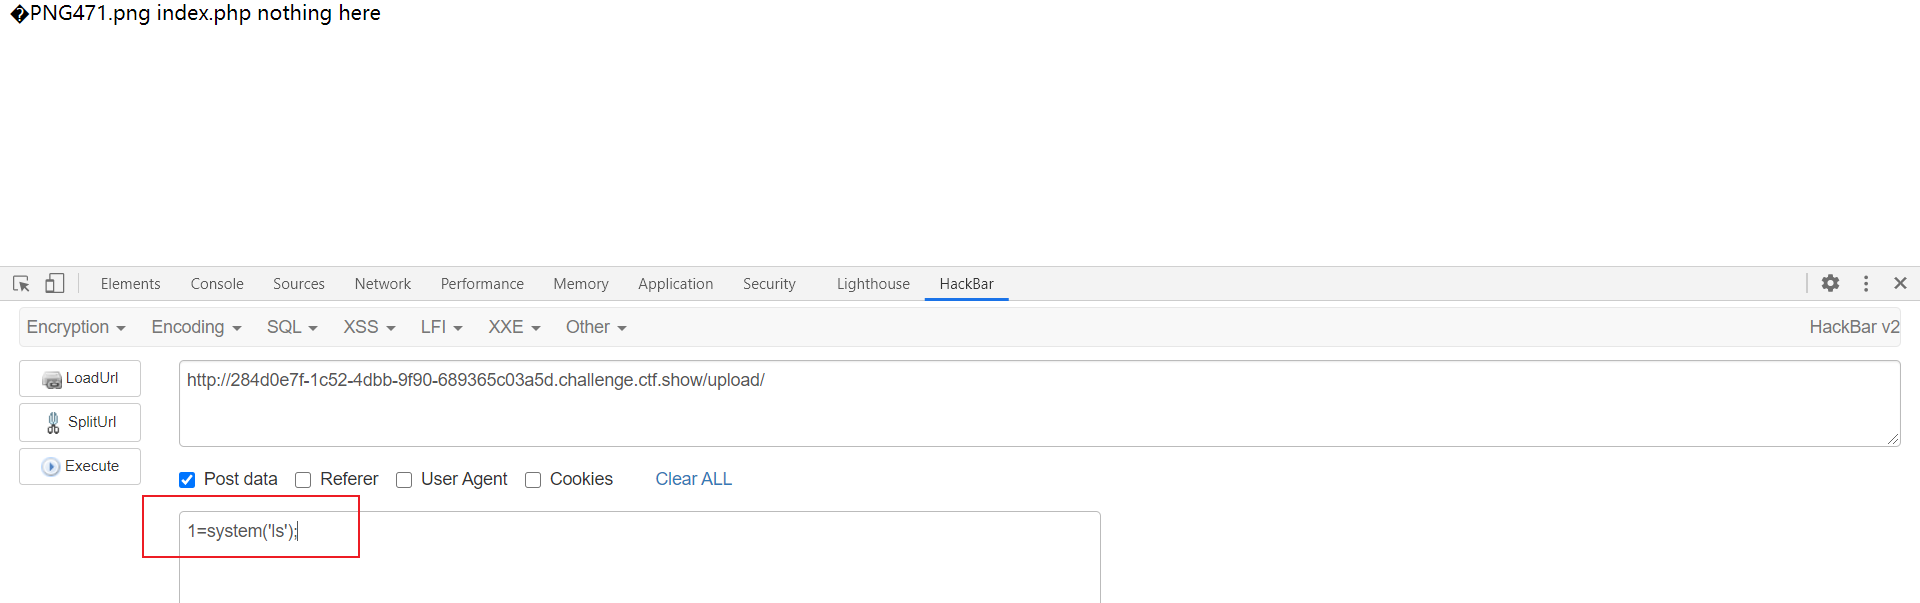Enable the User Agent checkbox
The width and height of the screenshot is (1920, 603).
point(404,480)
